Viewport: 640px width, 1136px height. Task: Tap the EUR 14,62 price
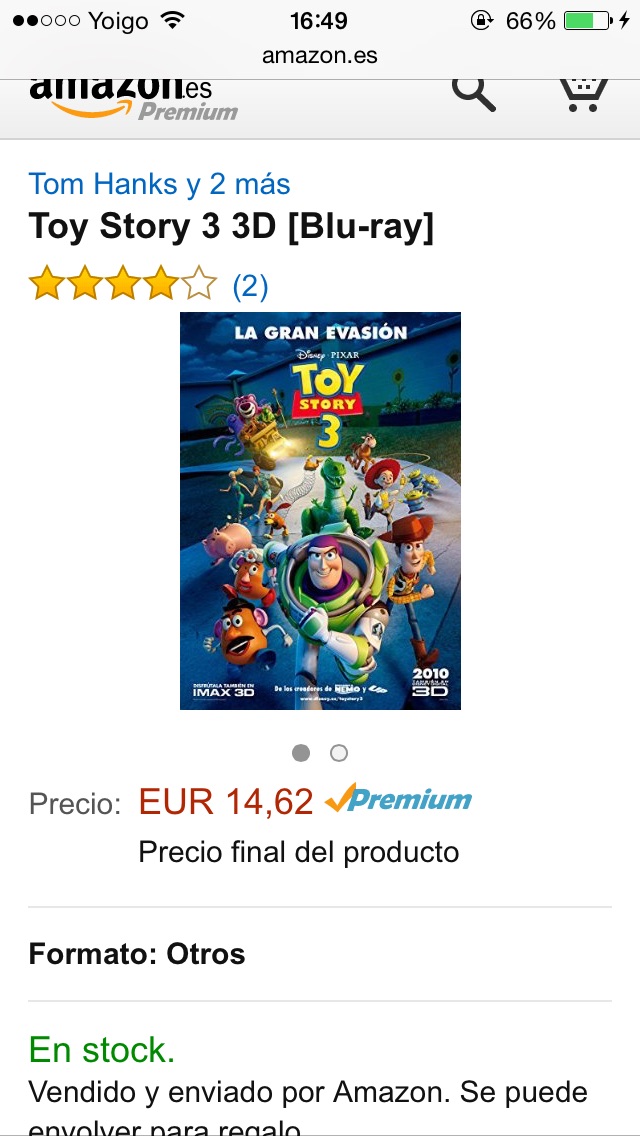[225, 801]
